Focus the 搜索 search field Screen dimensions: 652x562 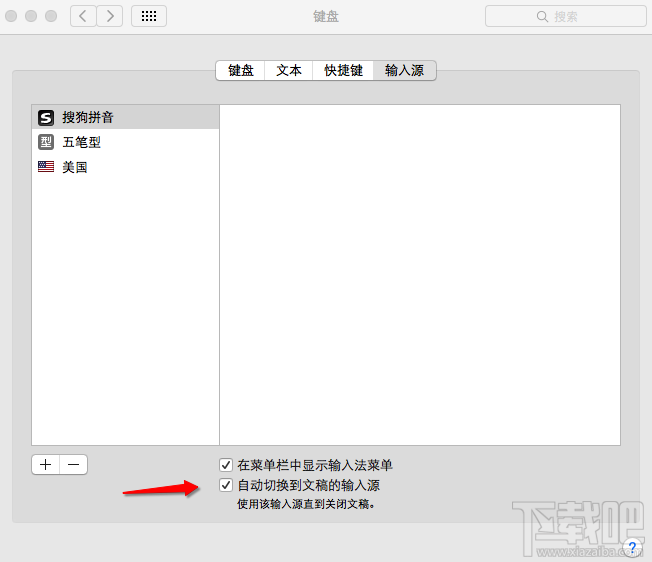coord(566,16)
